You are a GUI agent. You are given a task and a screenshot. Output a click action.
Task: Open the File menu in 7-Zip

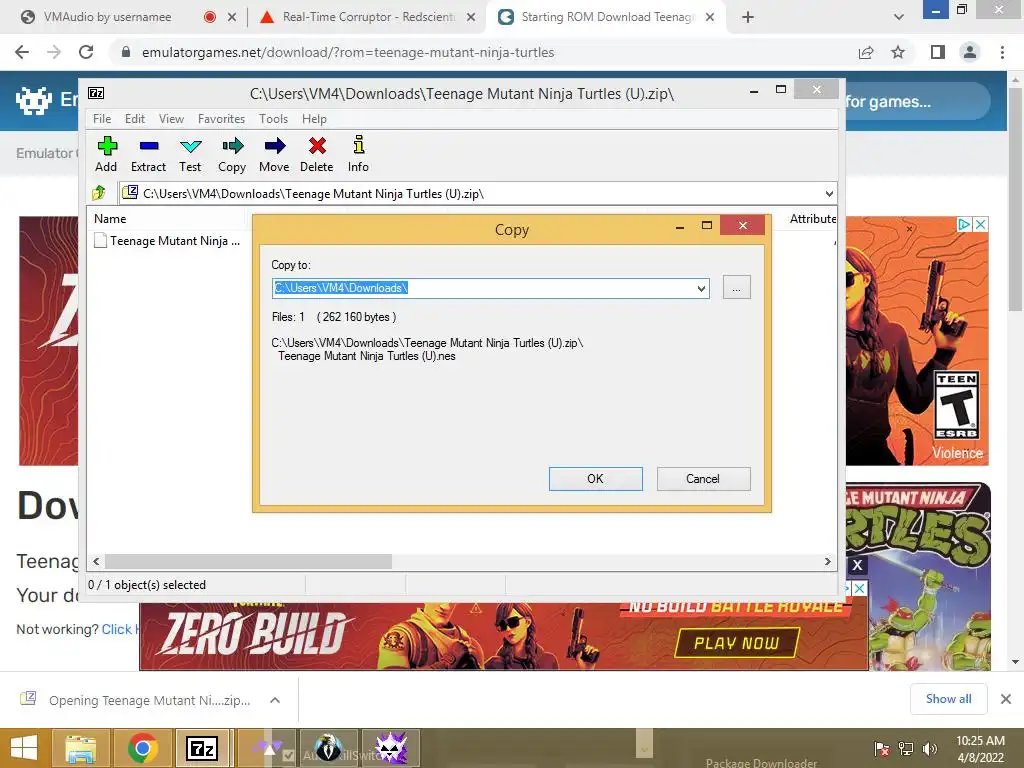tap(102, 119)
